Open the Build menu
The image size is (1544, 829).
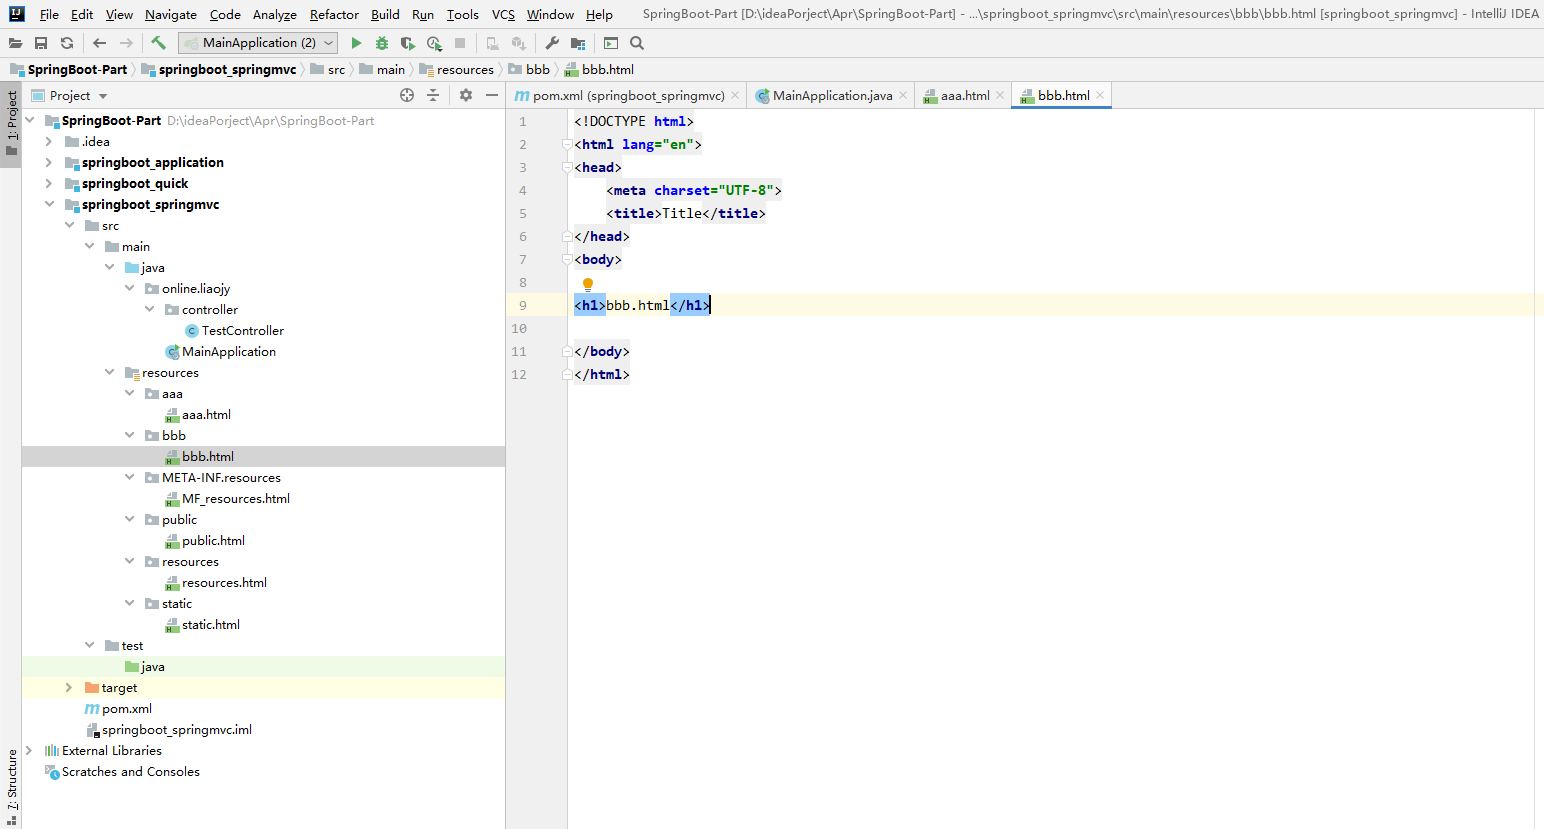(x=385, y=14)
